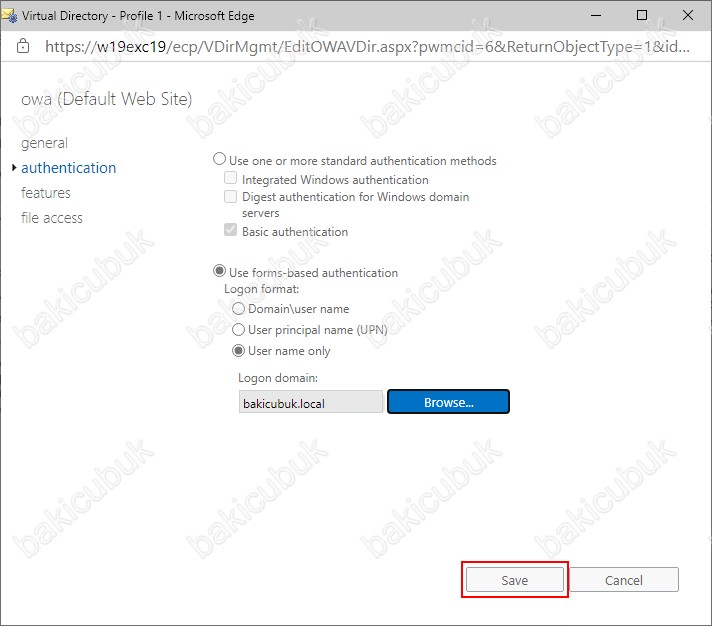Select Use forms-based authentication
This screenshot has height=626, width=712.
coord(219,271)
